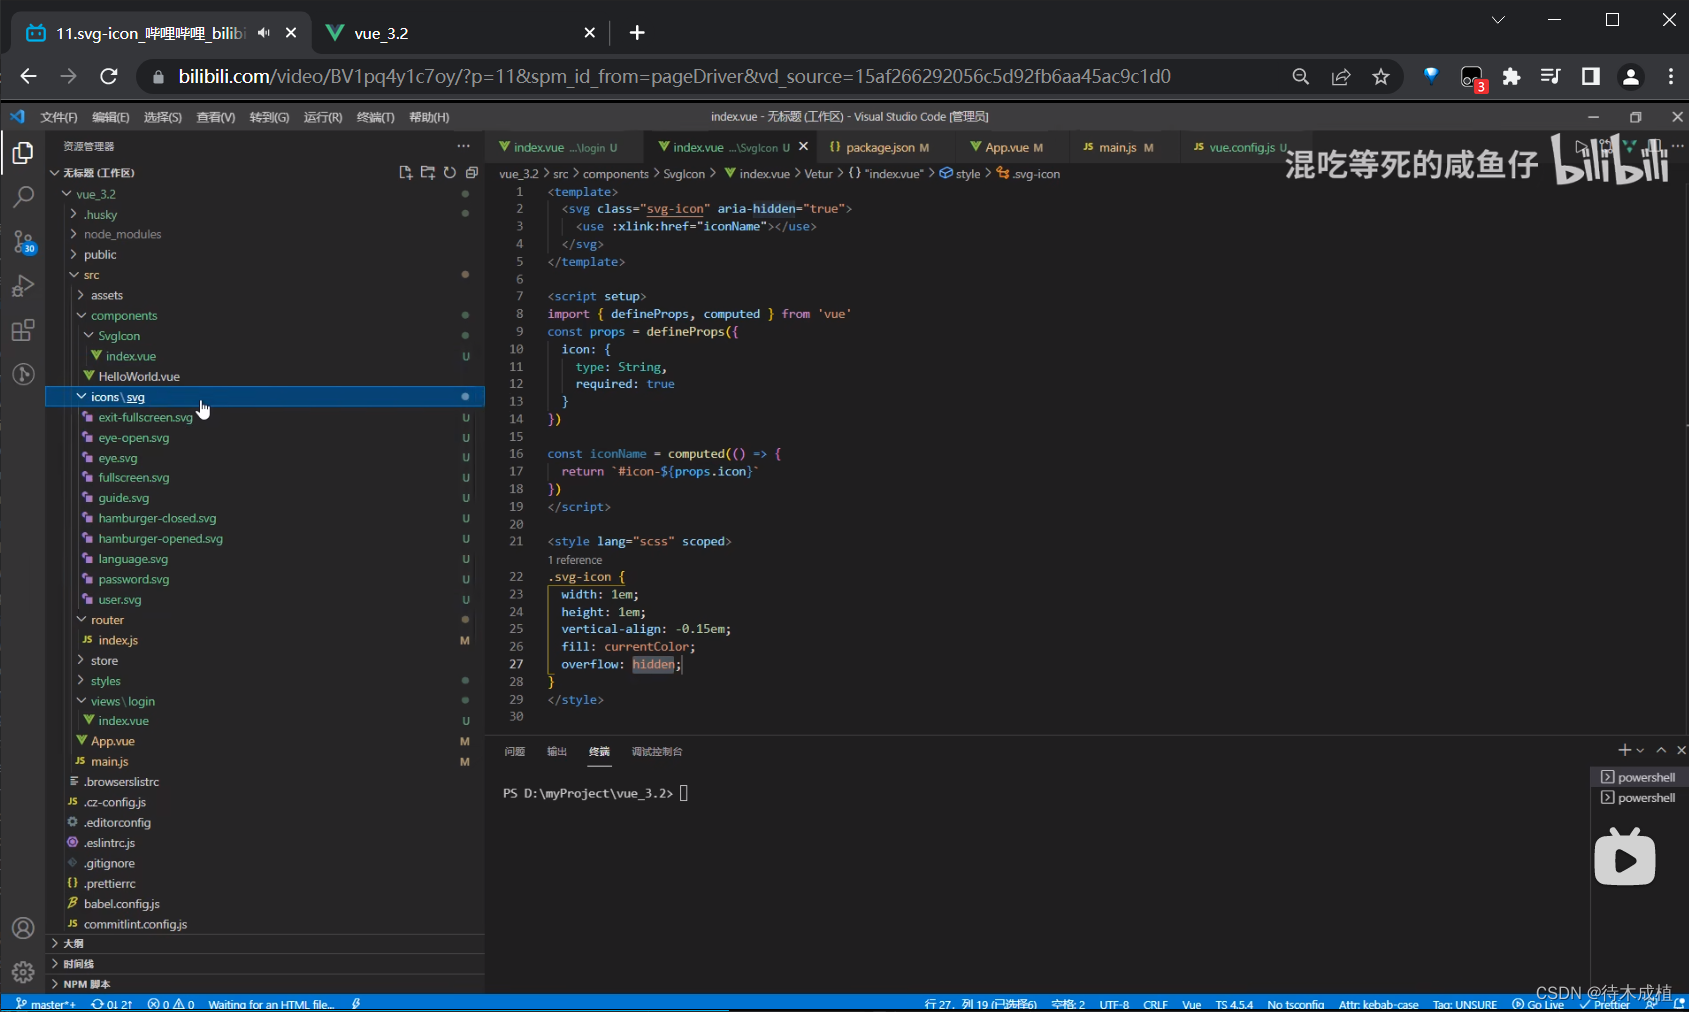The width and height of the screenshot is (1689, 1012).
Task: Share this page from address bar
Action: coord(1341,76)
